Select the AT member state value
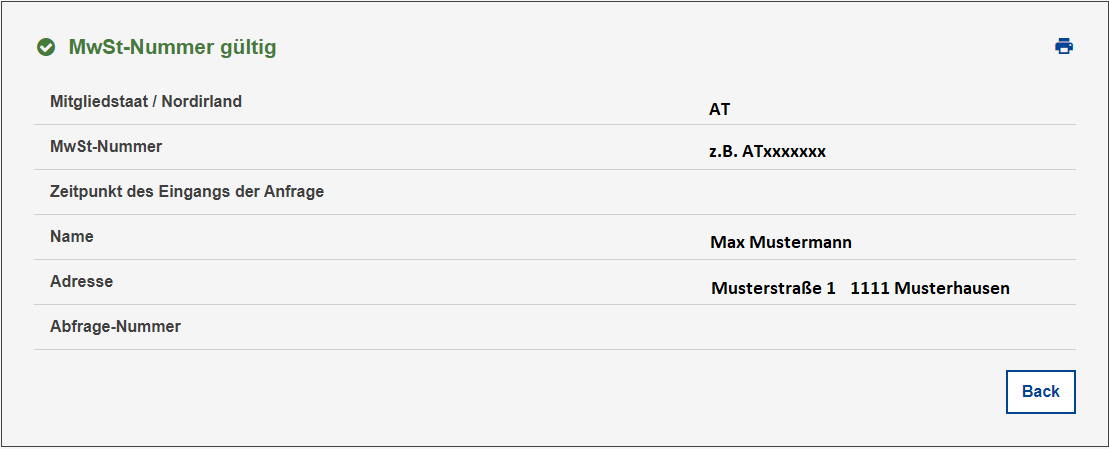Viewport: 1109px width, 449px height. tap(719, 110)
